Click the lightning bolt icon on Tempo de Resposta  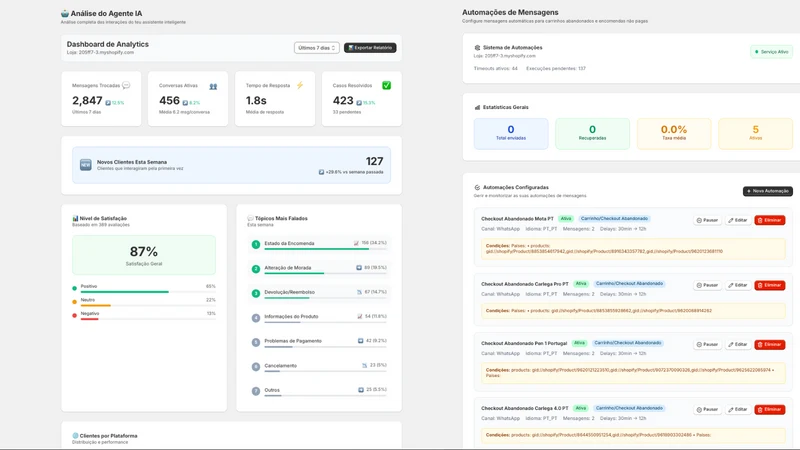pos(300,85)
